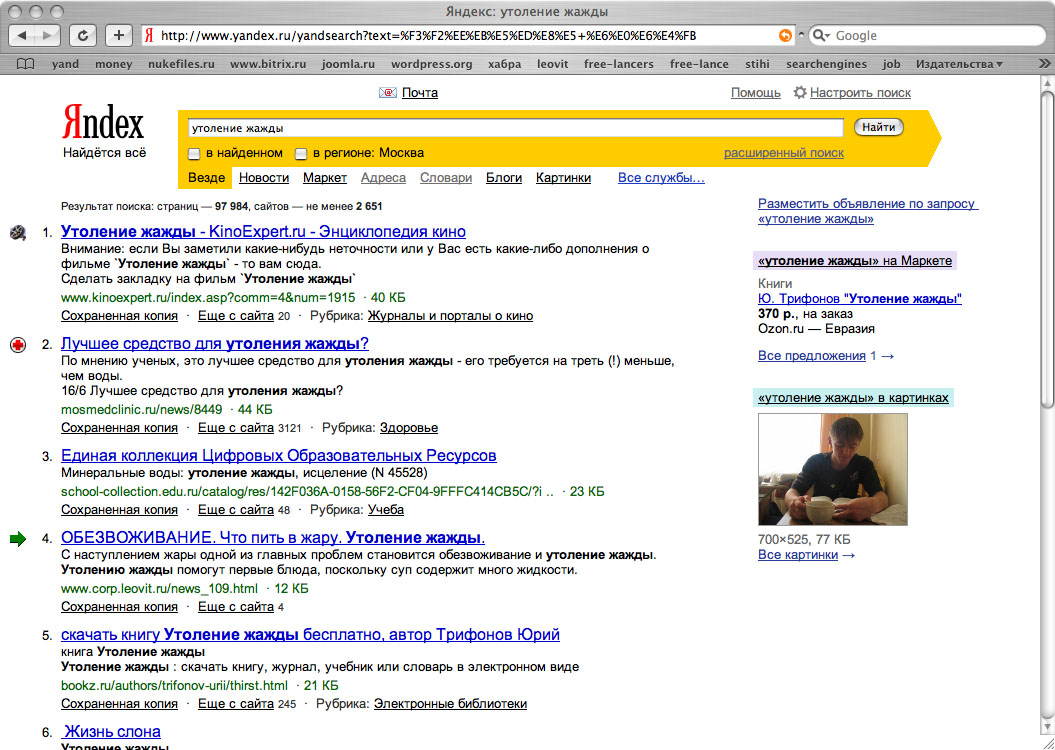Viewport: 1055px width, 750px height.
Task: Click the www.corp.leovit.ru/news_109.html URL text
Action: 159,589
